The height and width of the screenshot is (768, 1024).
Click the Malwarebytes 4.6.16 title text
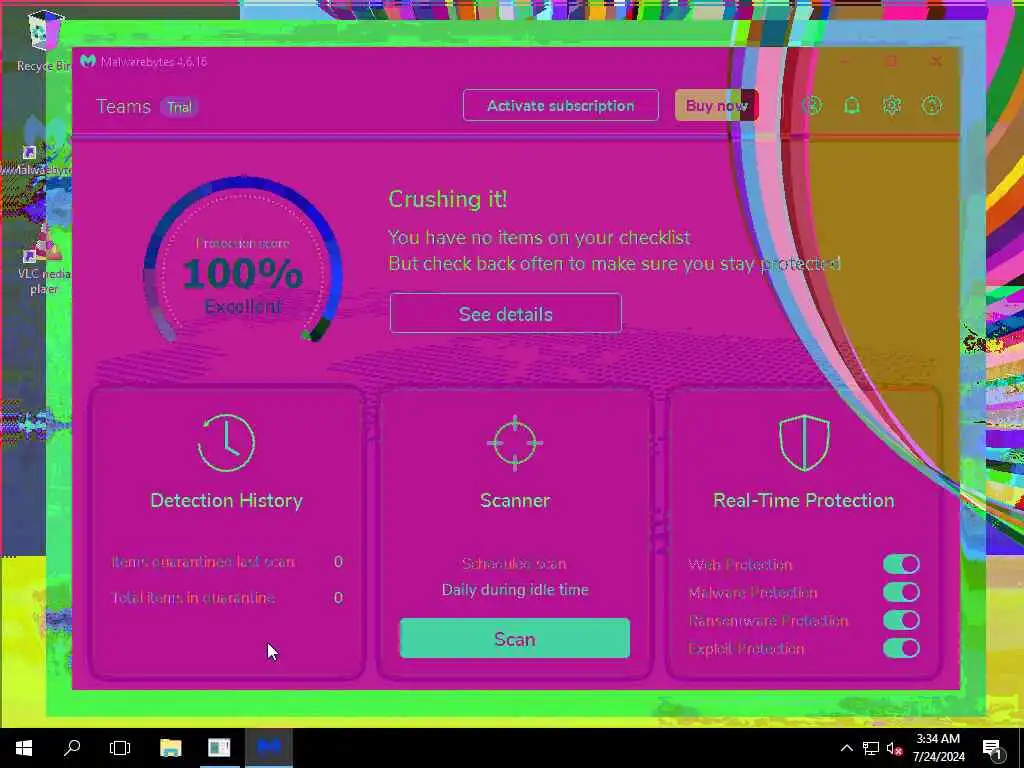pos(154,61)
